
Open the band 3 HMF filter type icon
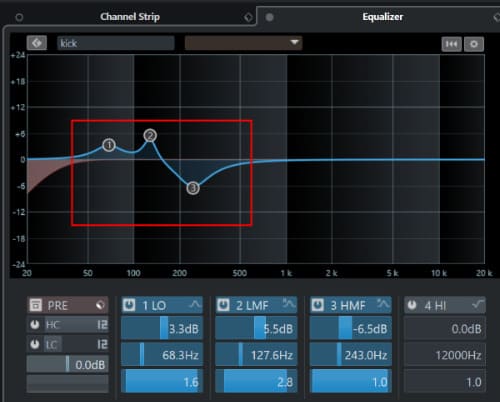click(383, 304)
